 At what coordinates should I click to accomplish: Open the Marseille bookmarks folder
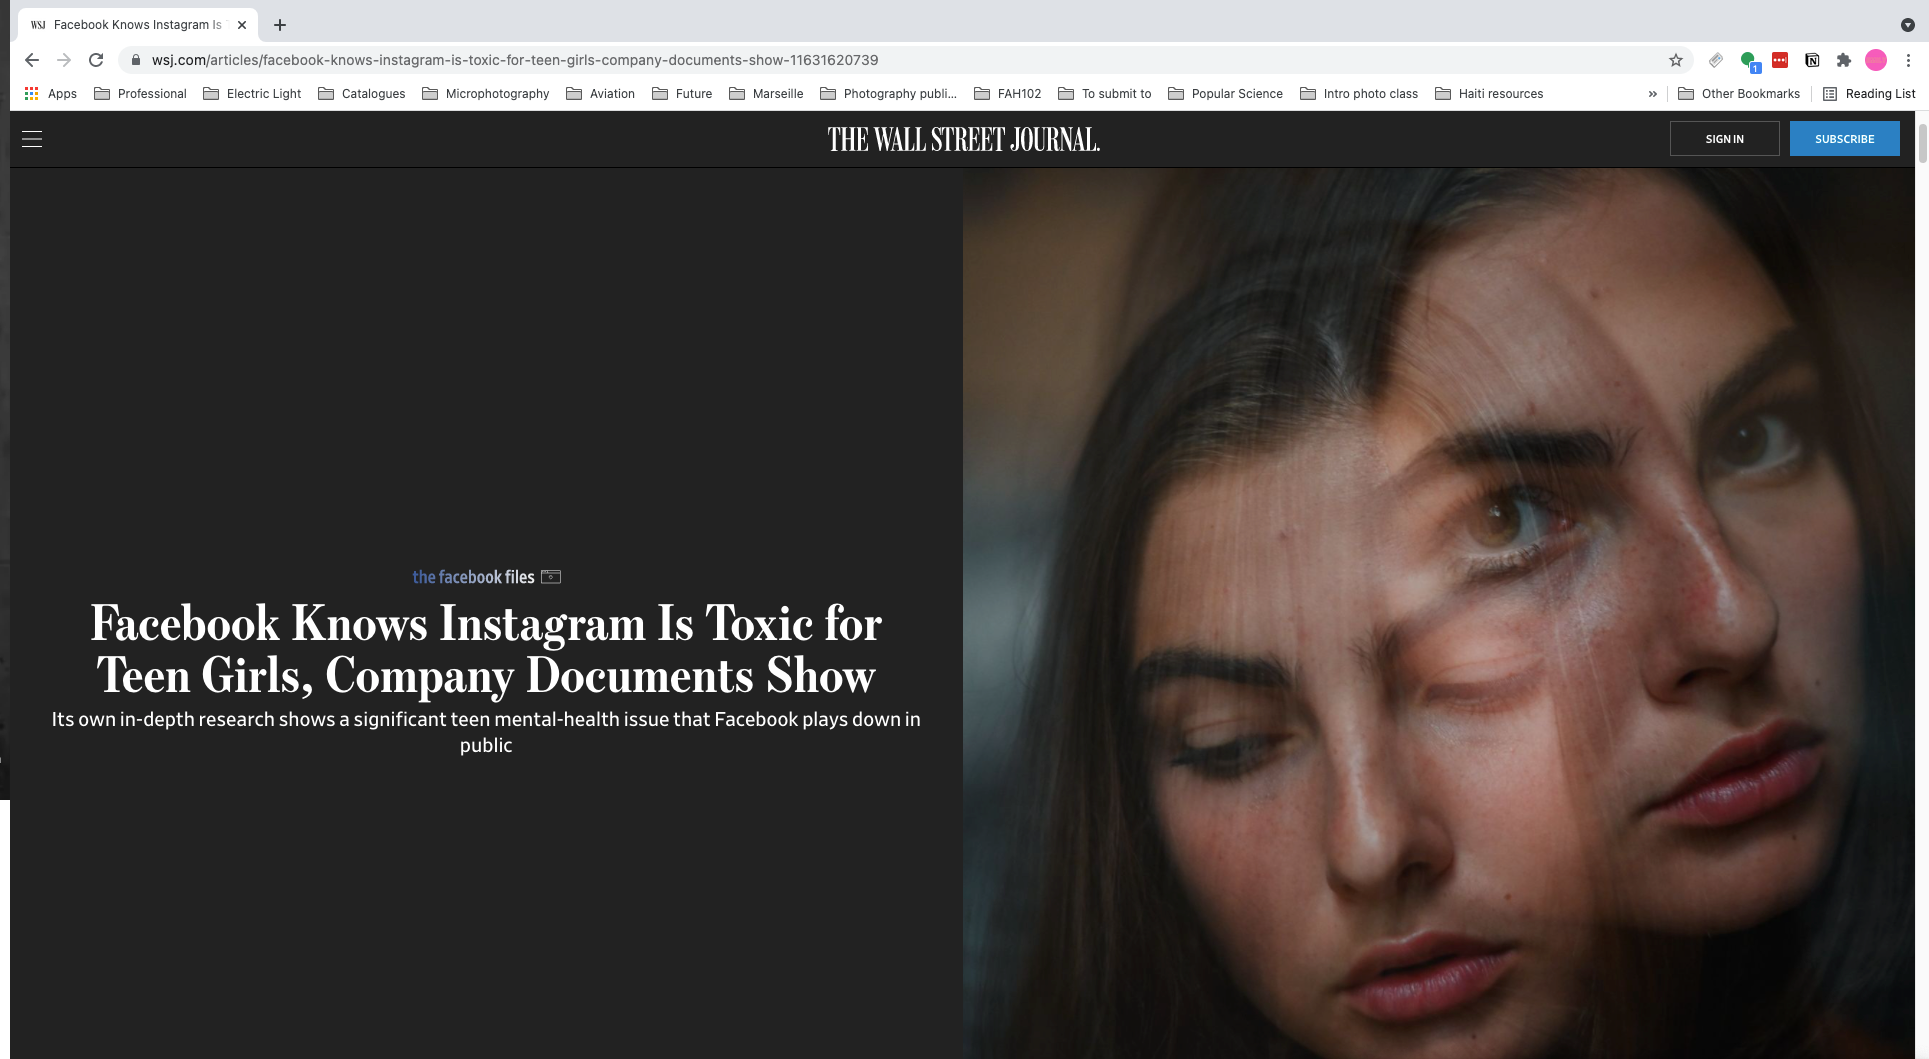pyautogui.click(x=766, y=93)
